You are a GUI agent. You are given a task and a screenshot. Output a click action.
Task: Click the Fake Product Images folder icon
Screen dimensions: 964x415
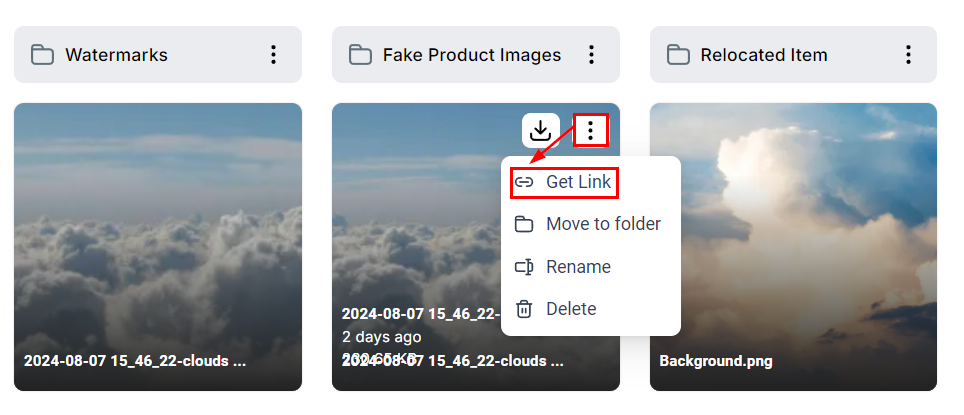click(x=360, y=55)
